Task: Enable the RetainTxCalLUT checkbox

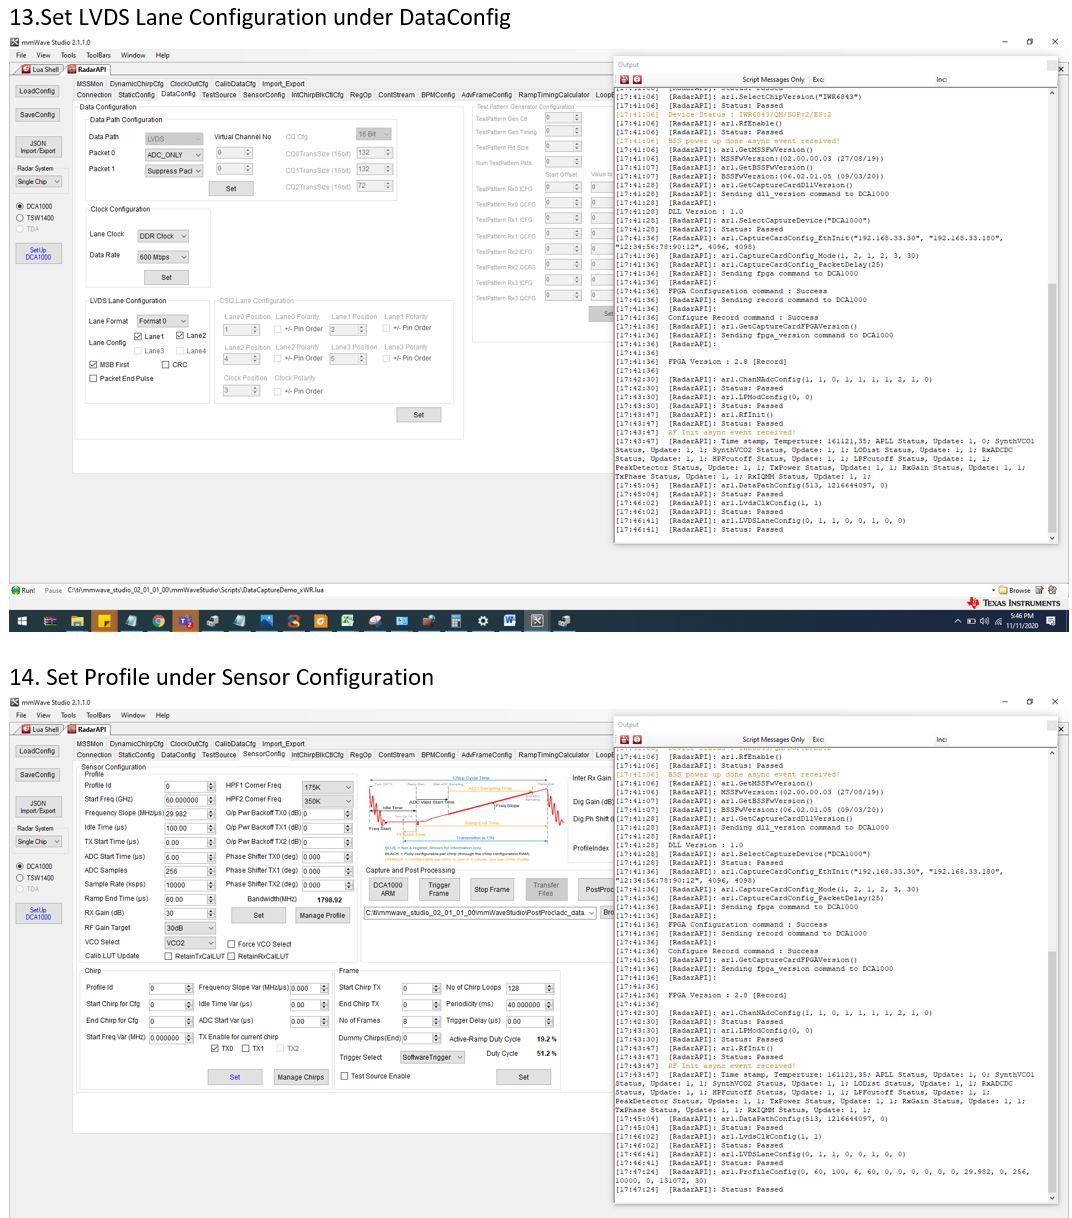Action: pos(168,956)
